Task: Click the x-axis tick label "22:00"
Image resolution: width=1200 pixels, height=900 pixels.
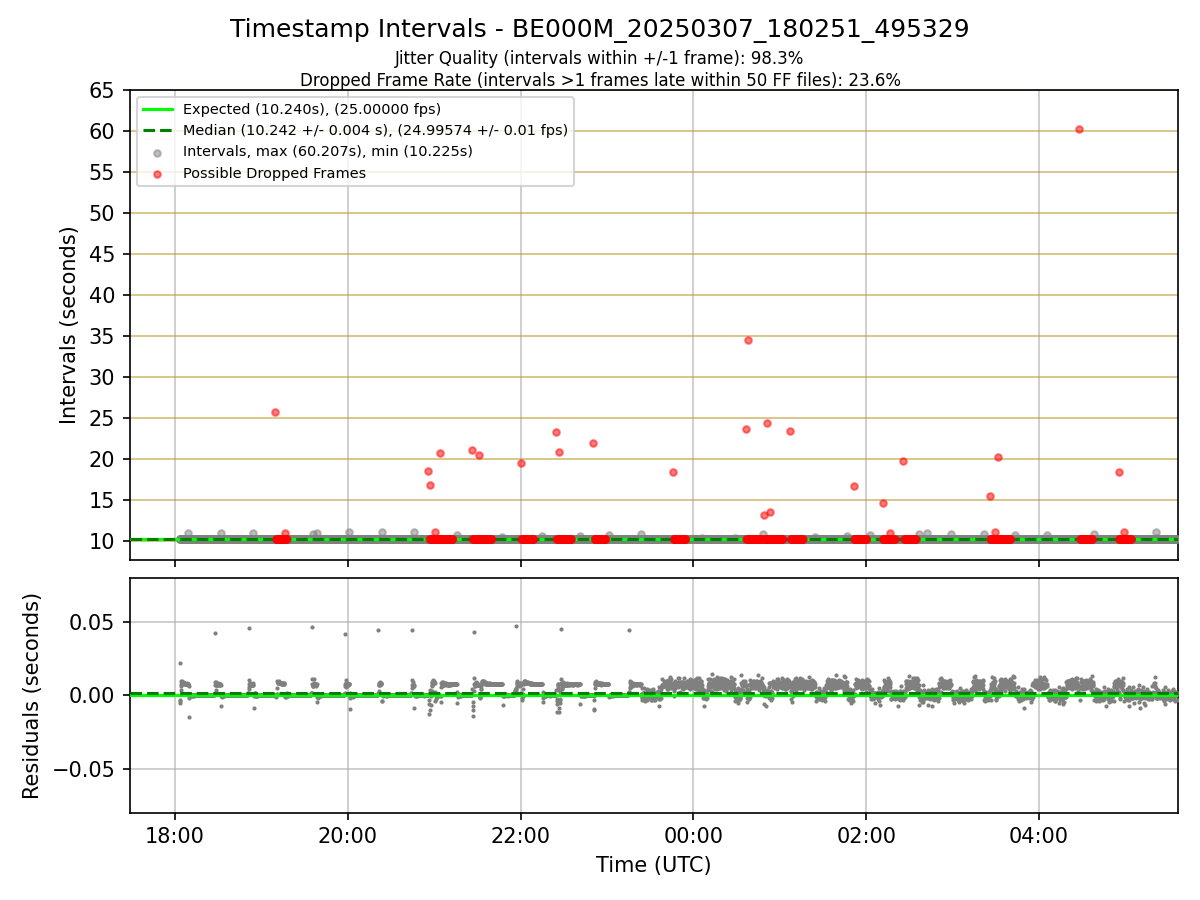Action: [521, 834]
